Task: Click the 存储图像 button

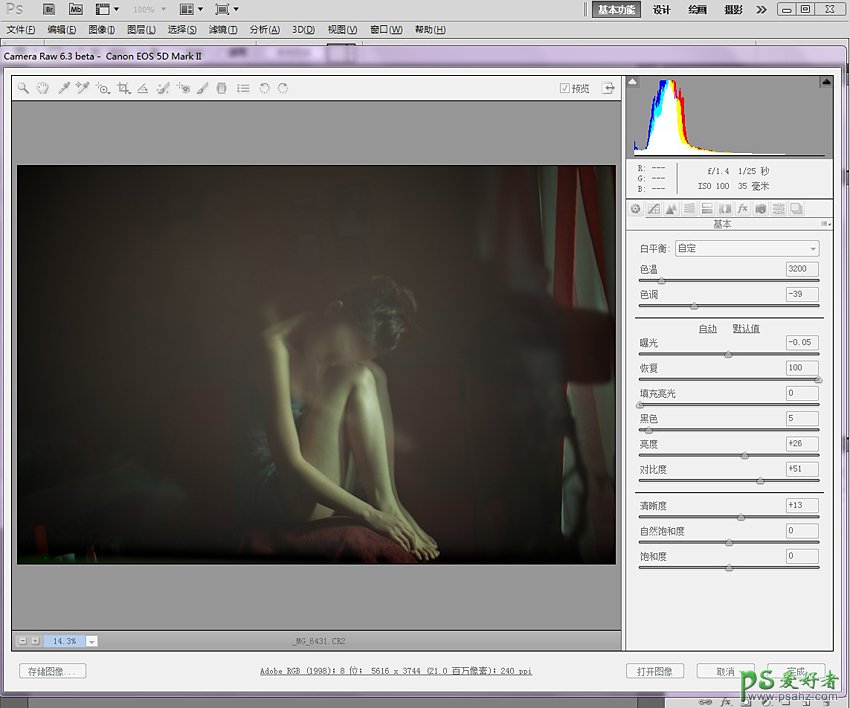Action: click(x=53, y=671)
